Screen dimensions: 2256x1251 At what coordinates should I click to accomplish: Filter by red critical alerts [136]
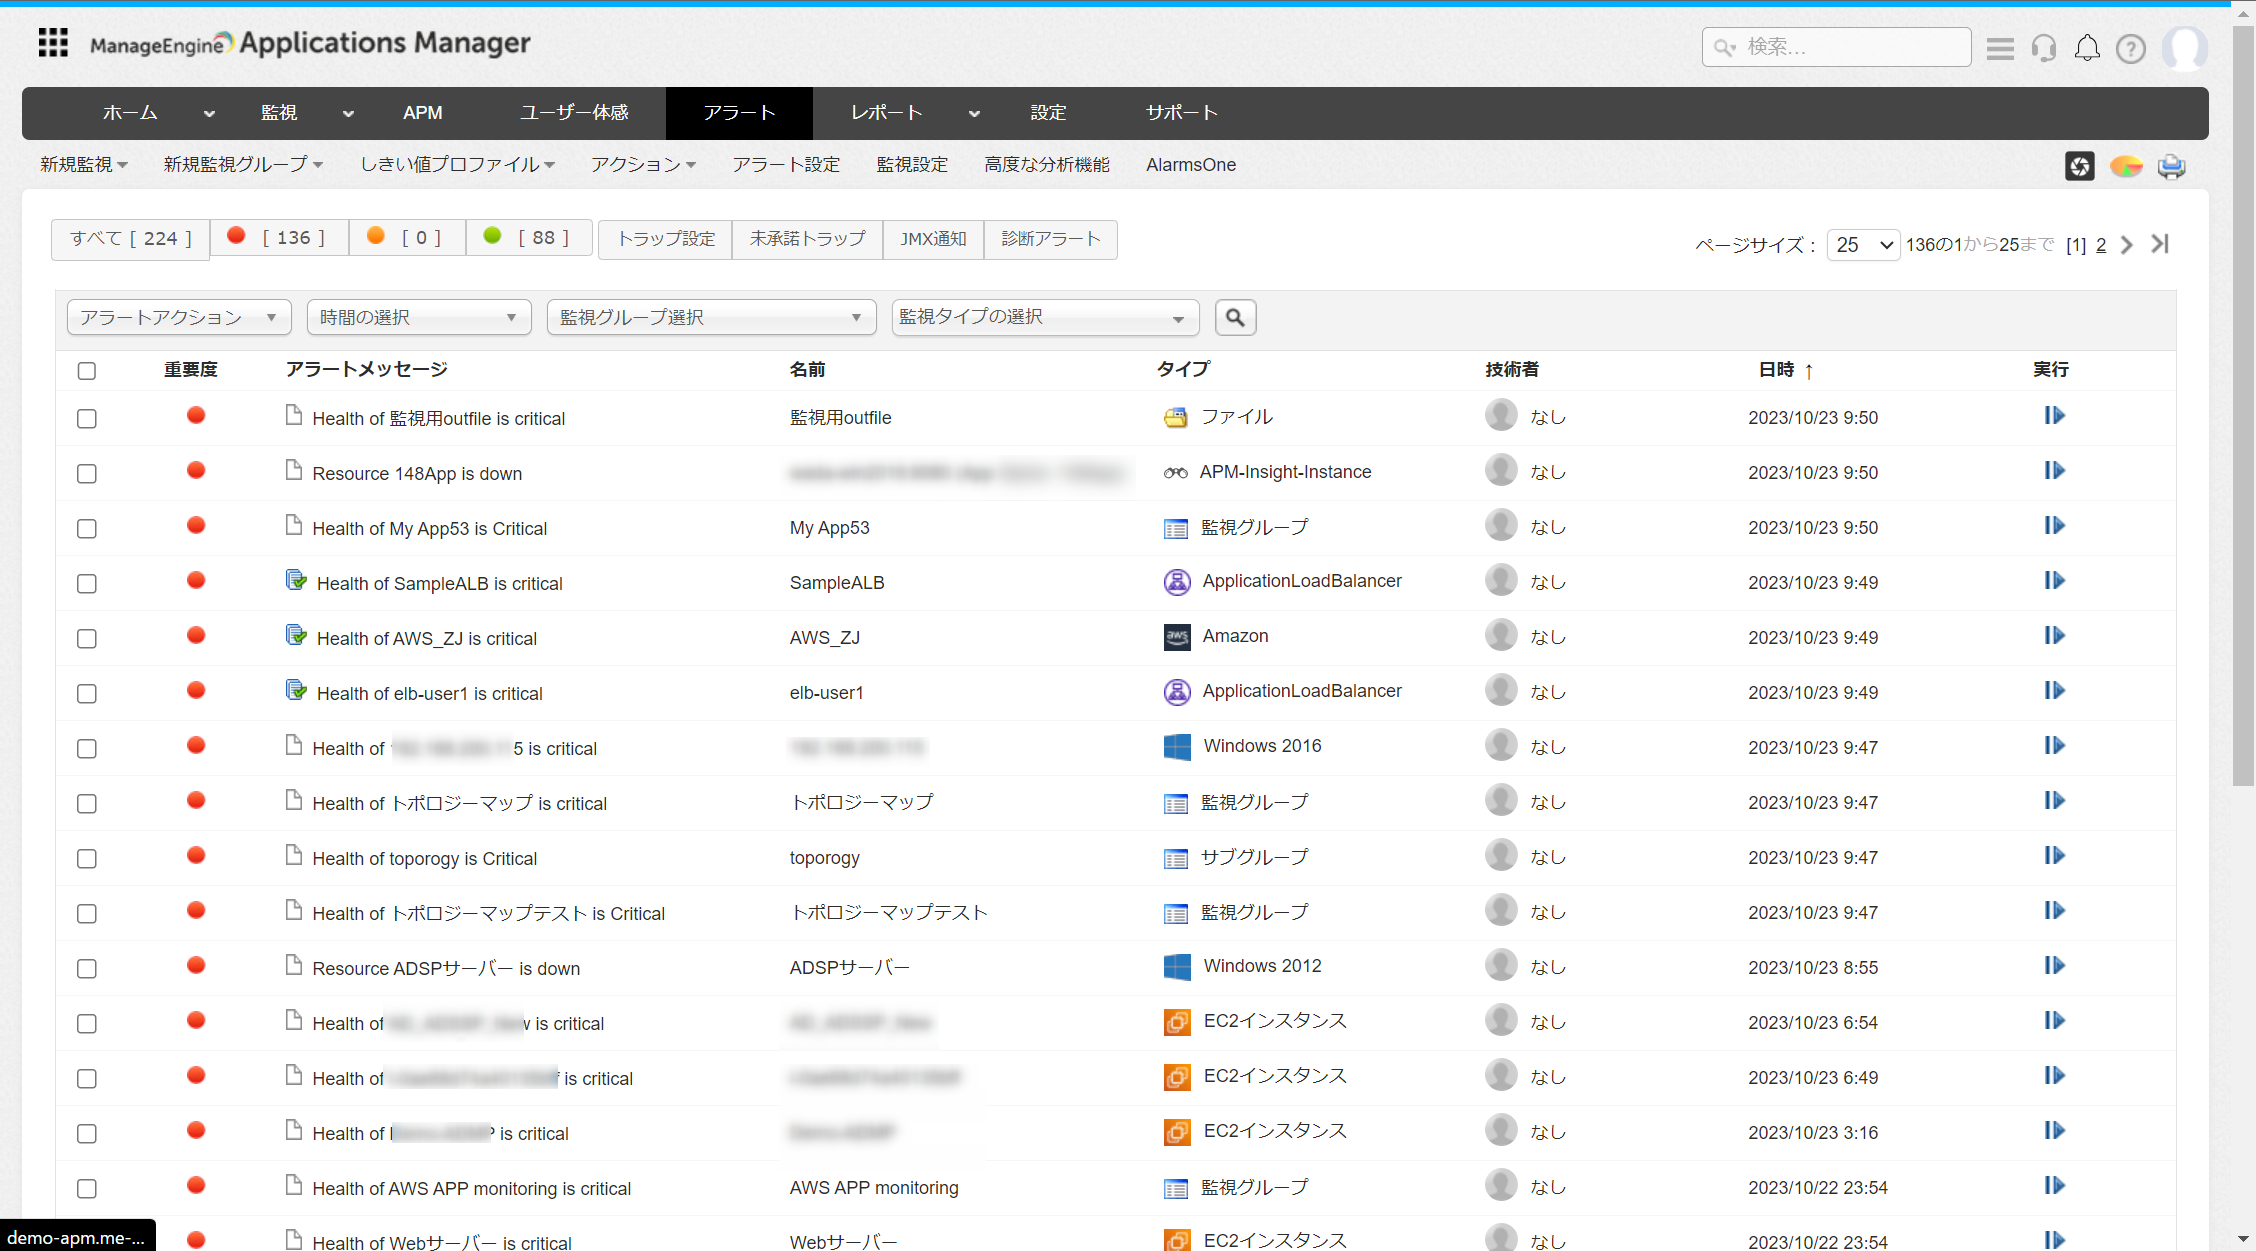278,238
